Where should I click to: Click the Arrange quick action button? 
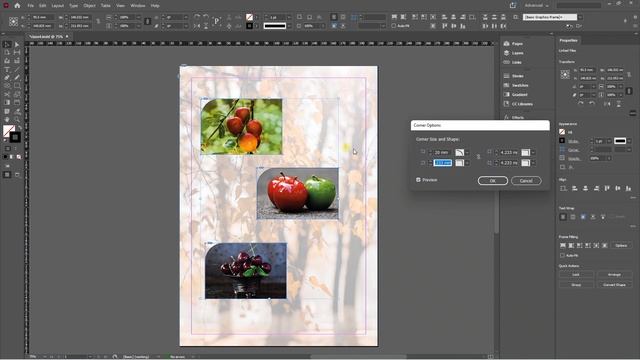(614, 275)
